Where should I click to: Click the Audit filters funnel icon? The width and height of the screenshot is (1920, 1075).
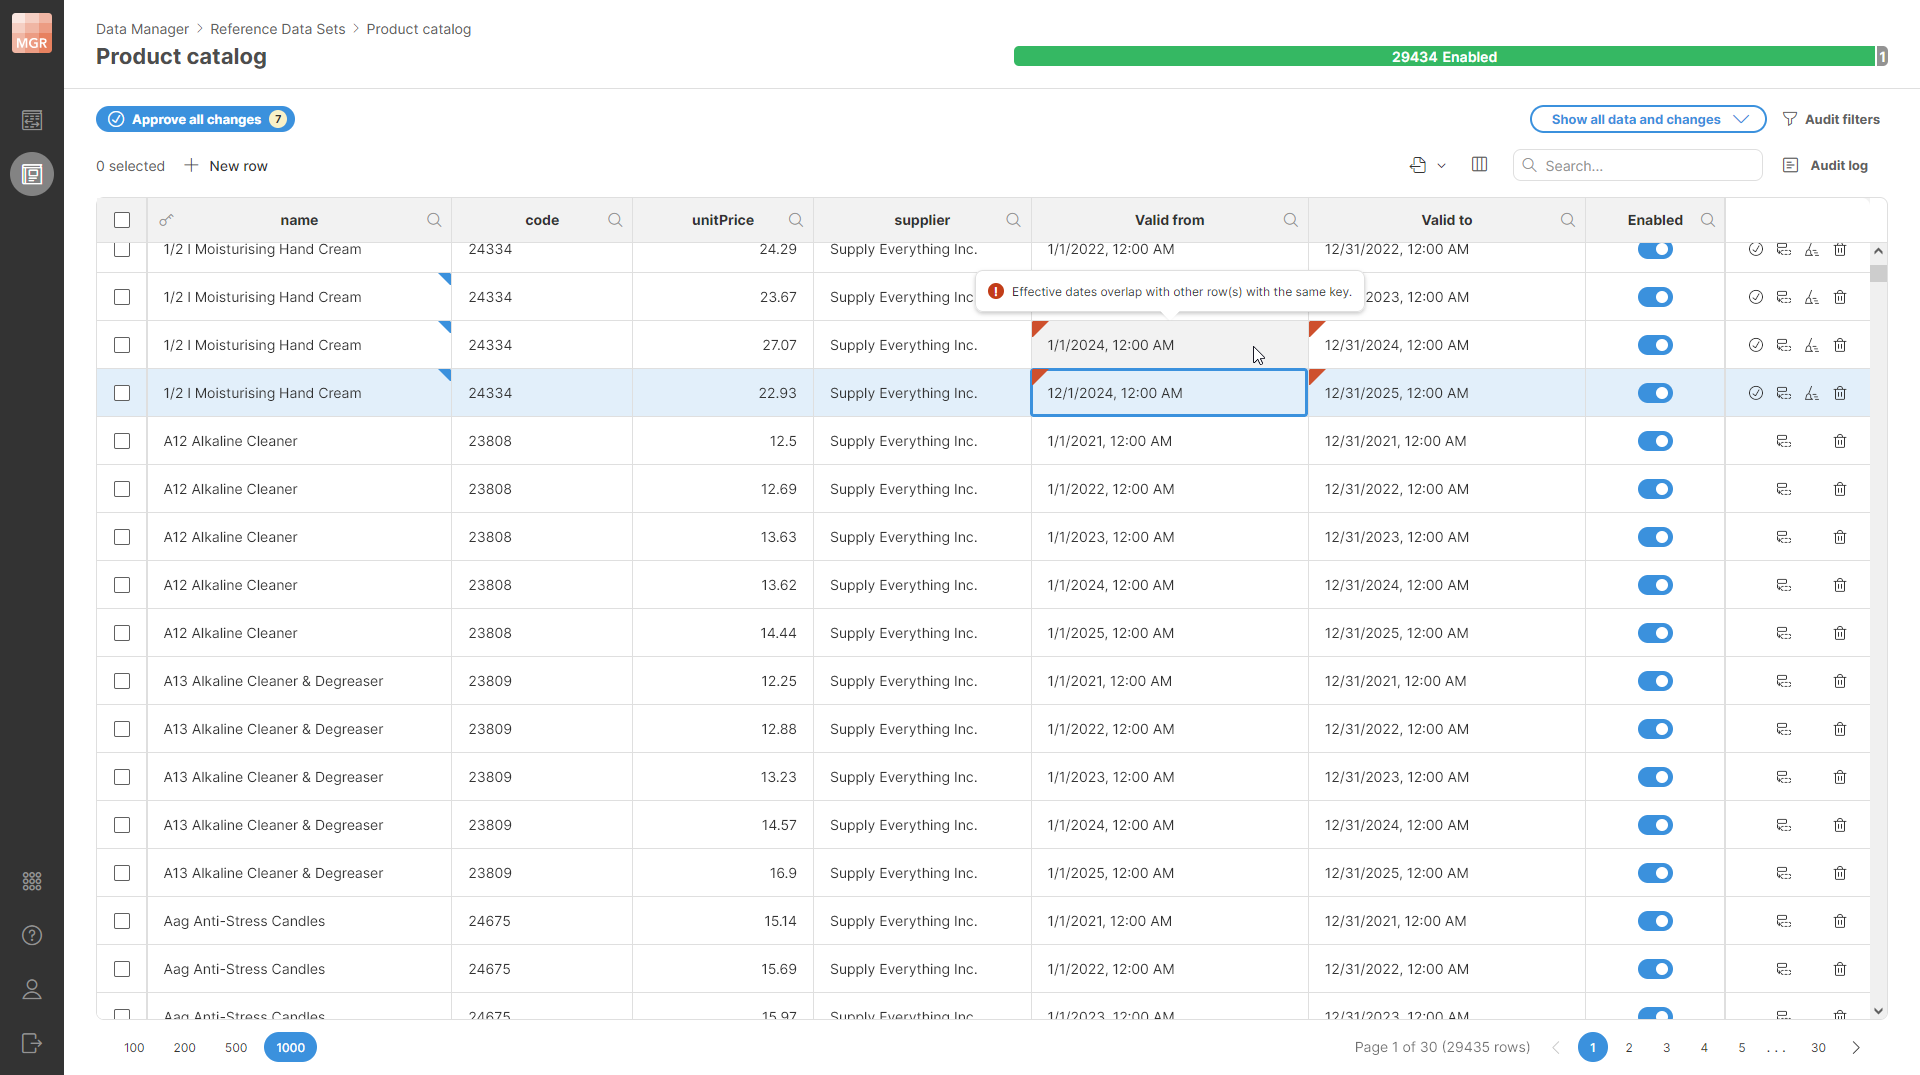1790,119
